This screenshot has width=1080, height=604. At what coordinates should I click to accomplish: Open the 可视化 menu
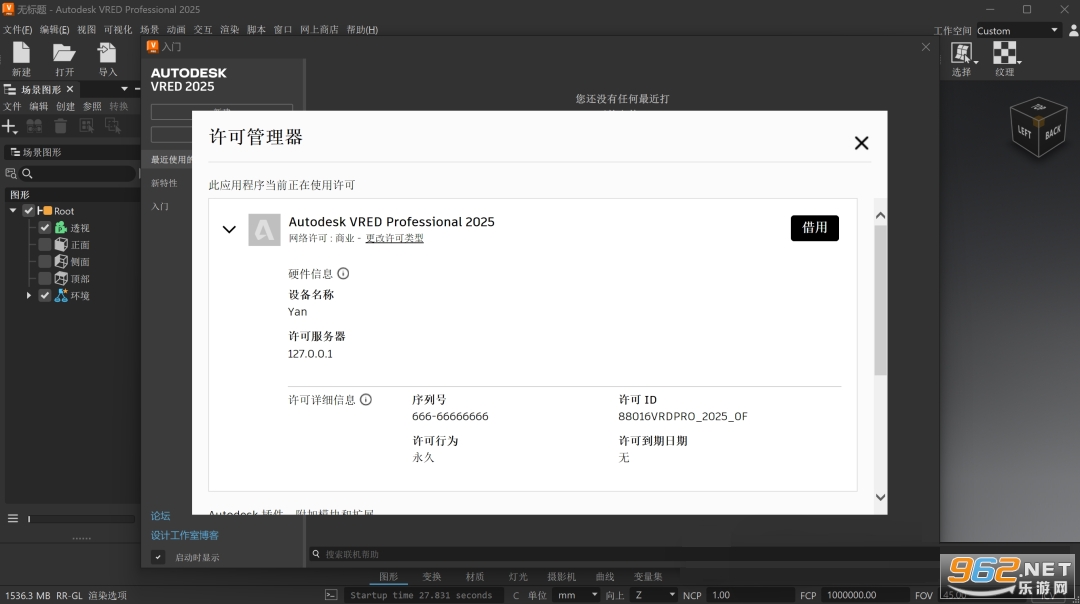pyautogui.click(x=118, y=30)
